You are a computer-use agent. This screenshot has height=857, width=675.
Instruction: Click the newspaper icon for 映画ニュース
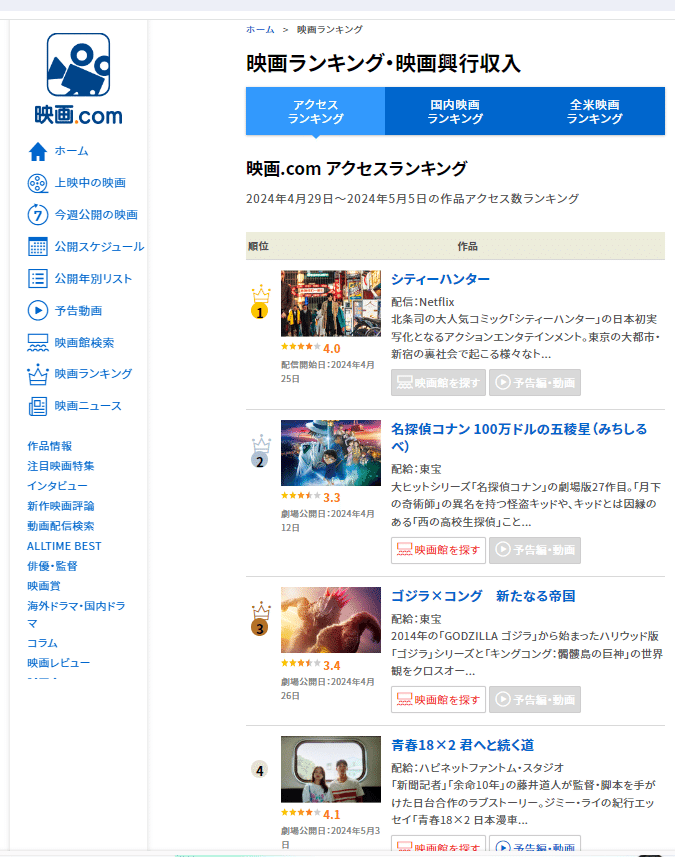(38, 406)
